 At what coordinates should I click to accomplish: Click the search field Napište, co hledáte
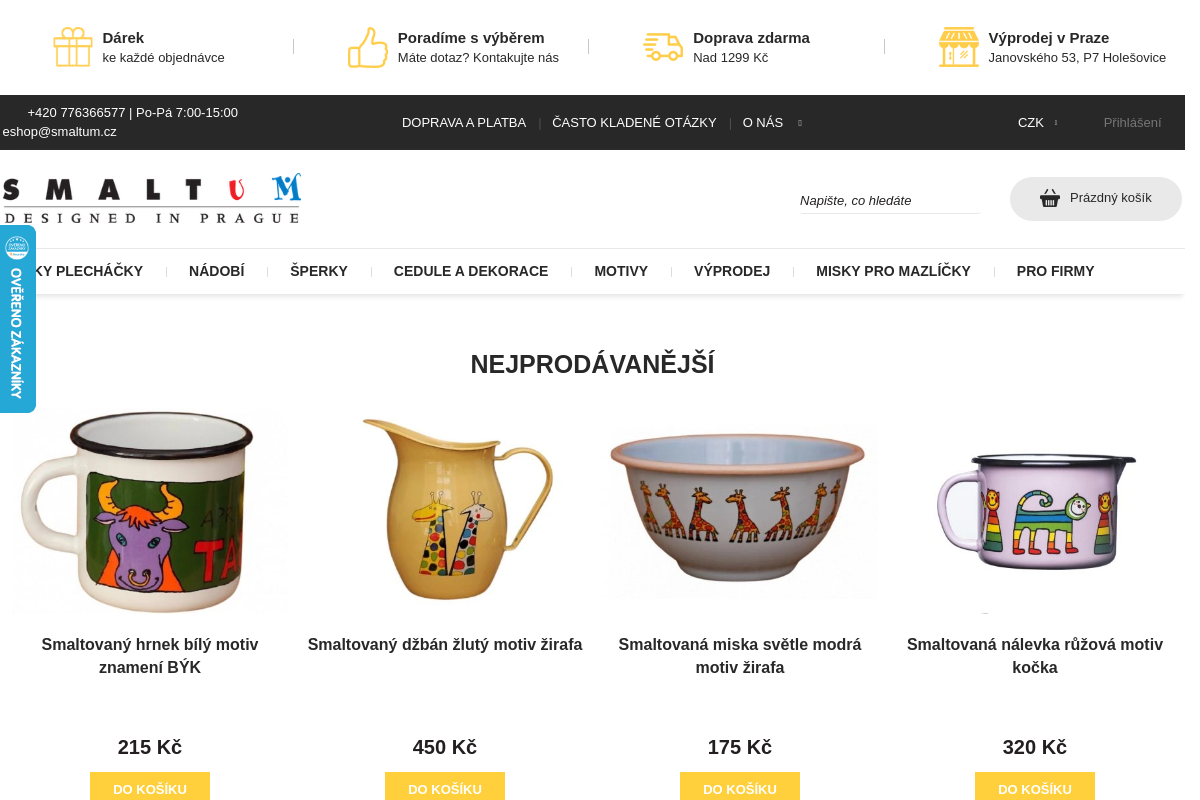click(x=890, y=200)
